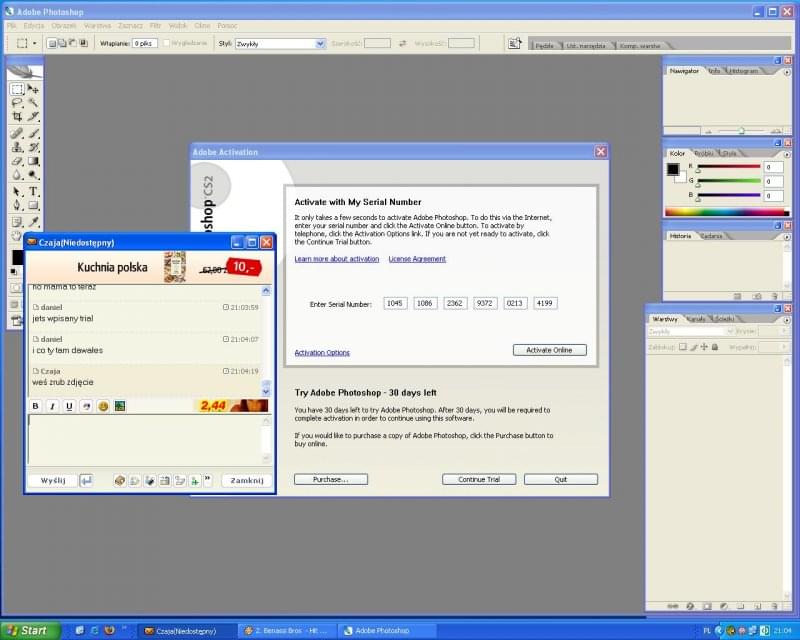Open the Warstwy panel flyout menu arrow

[x=786, y=320]
